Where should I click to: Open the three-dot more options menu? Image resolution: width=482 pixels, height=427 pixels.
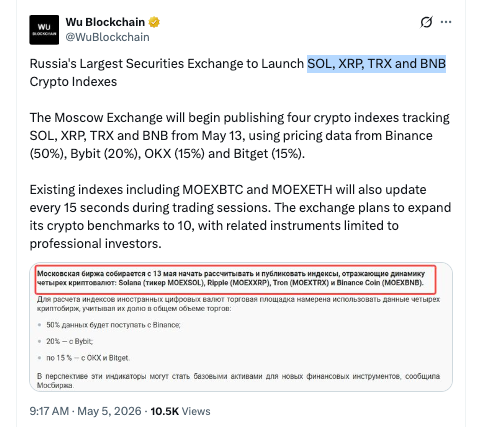point(446,22)
